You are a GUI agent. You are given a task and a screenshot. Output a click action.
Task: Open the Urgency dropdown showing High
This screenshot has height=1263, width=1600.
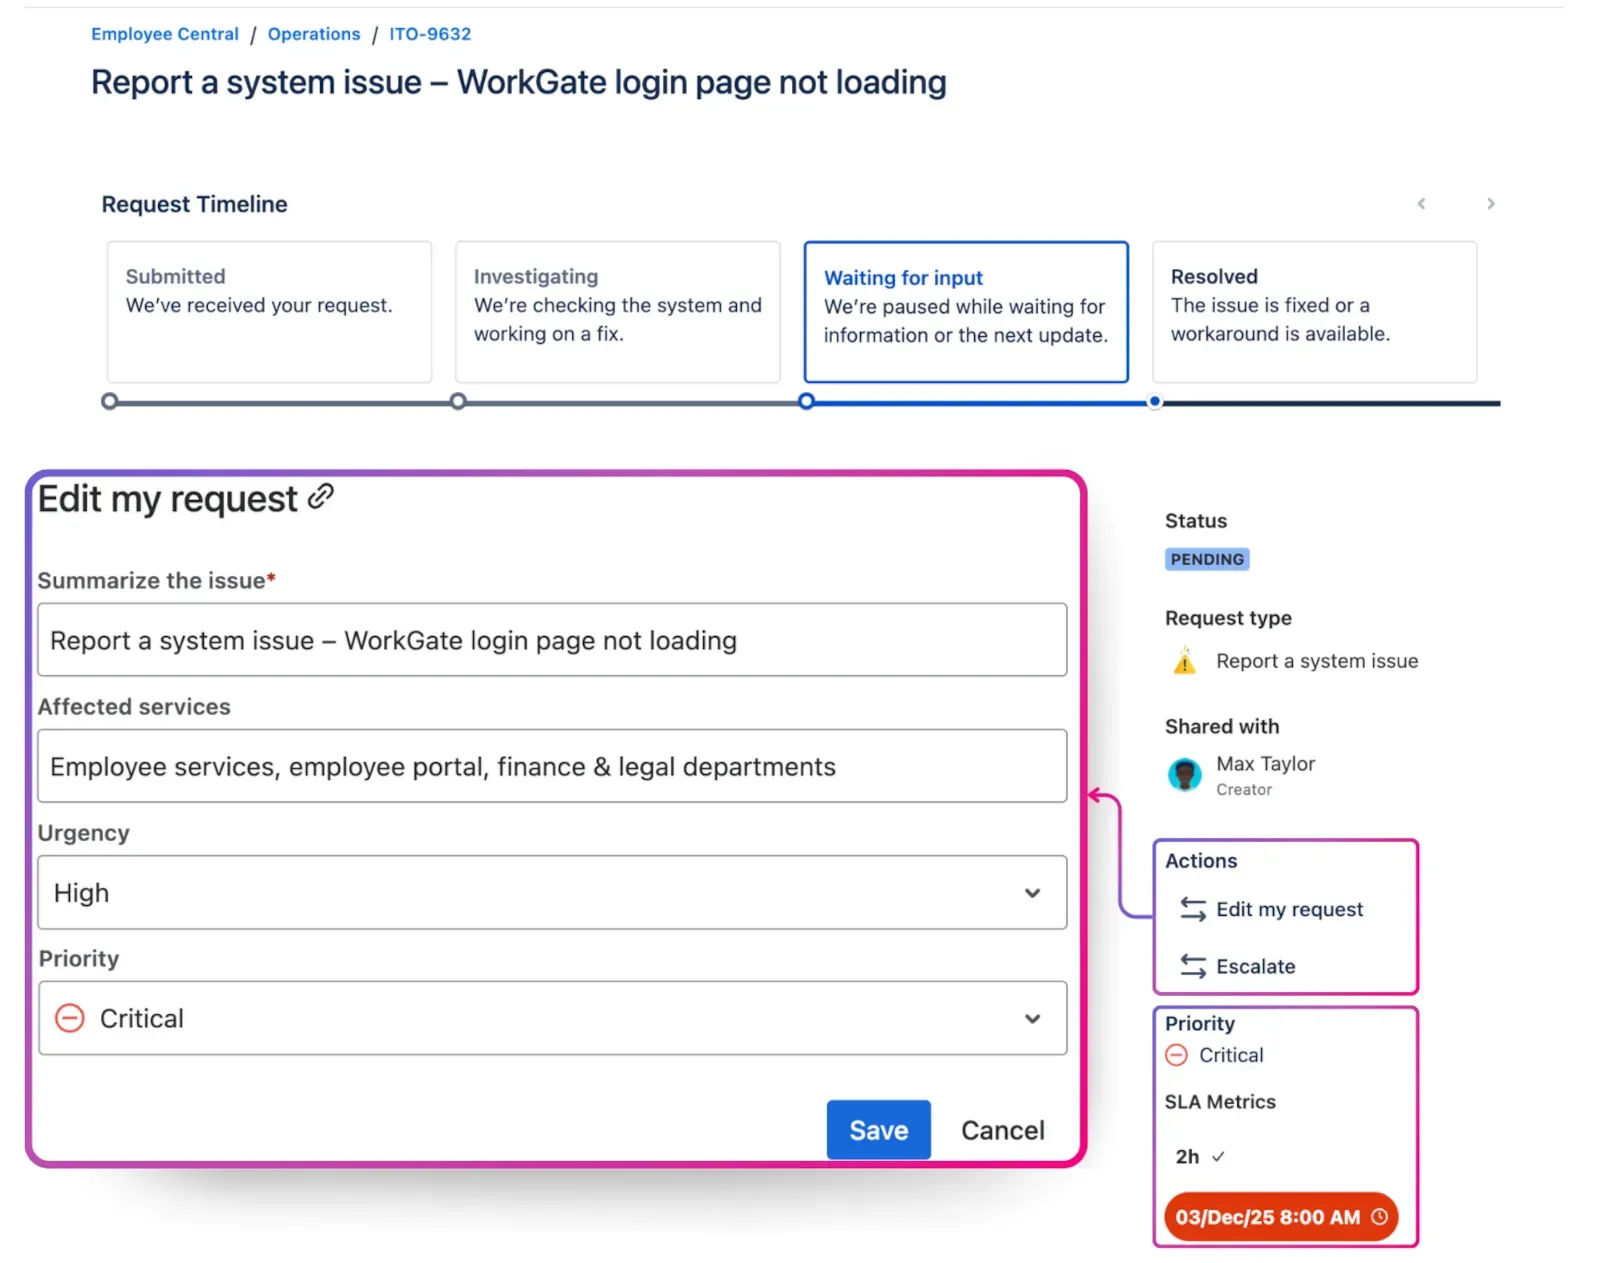click(x=1033, y=893)
